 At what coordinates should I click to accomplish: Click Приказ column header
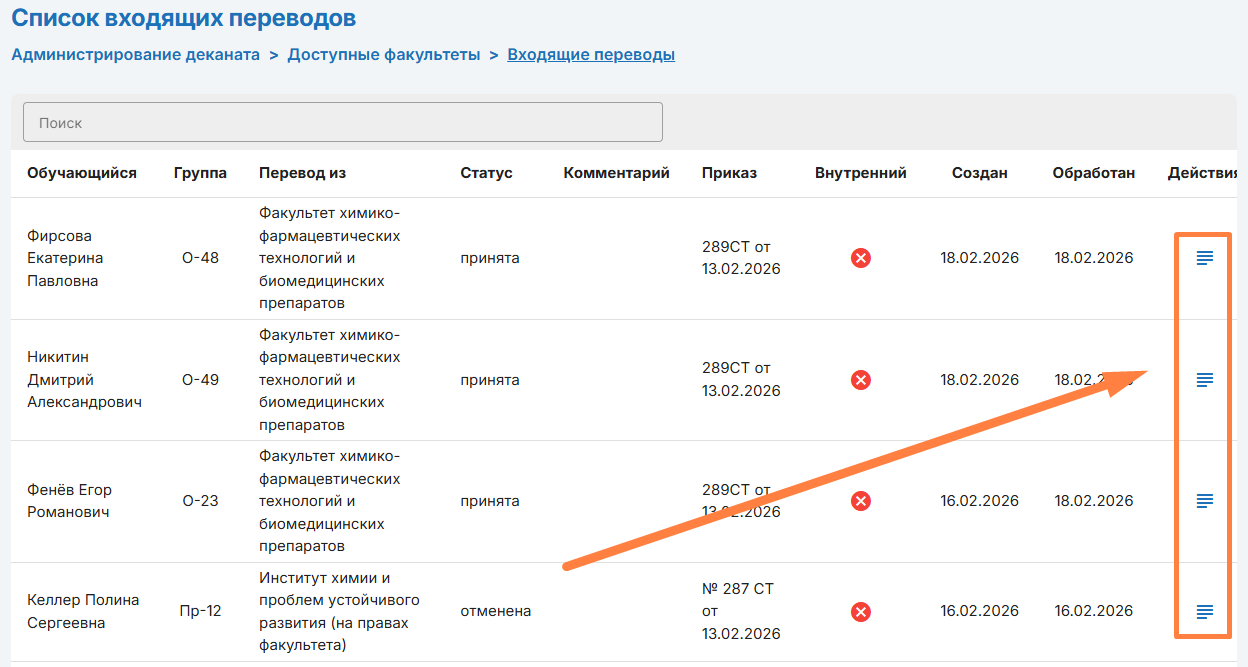point(729,173)
